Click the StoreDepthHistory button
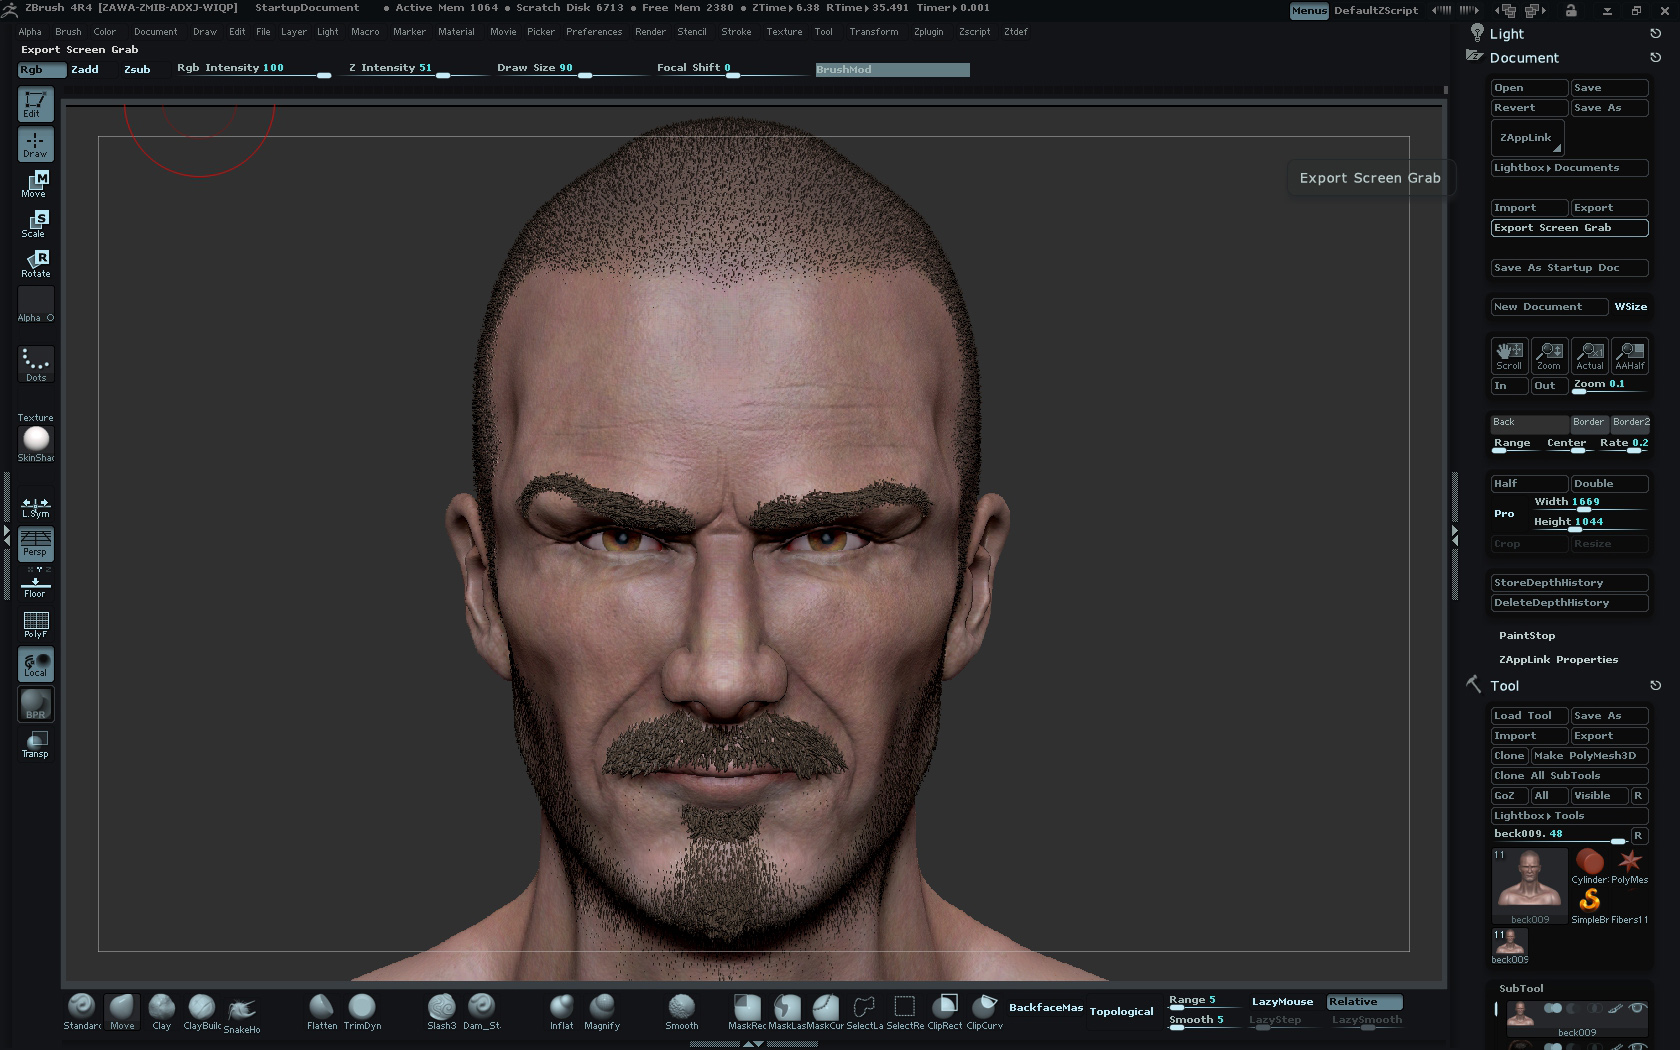The height and width of the screenshot is (1050, 1680). click(1569, 583)
